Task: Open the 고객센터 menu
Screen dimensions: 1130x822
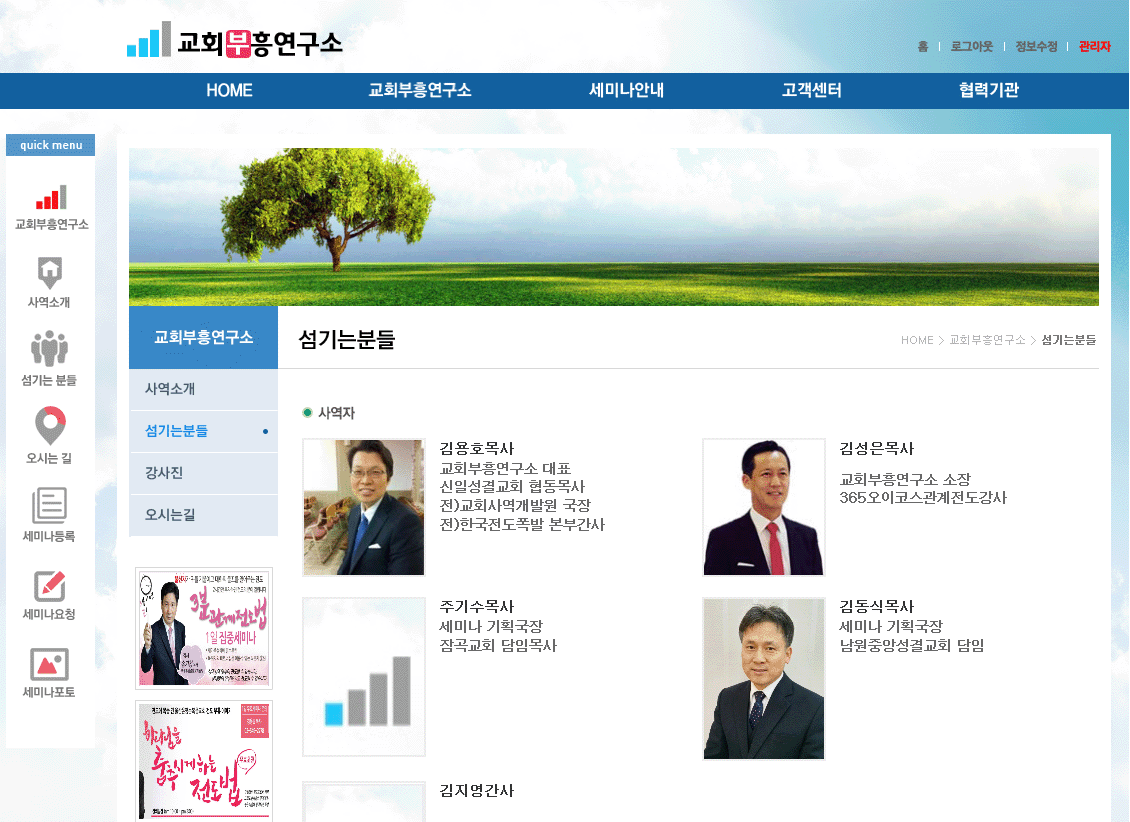Action: tap(811, 90)
